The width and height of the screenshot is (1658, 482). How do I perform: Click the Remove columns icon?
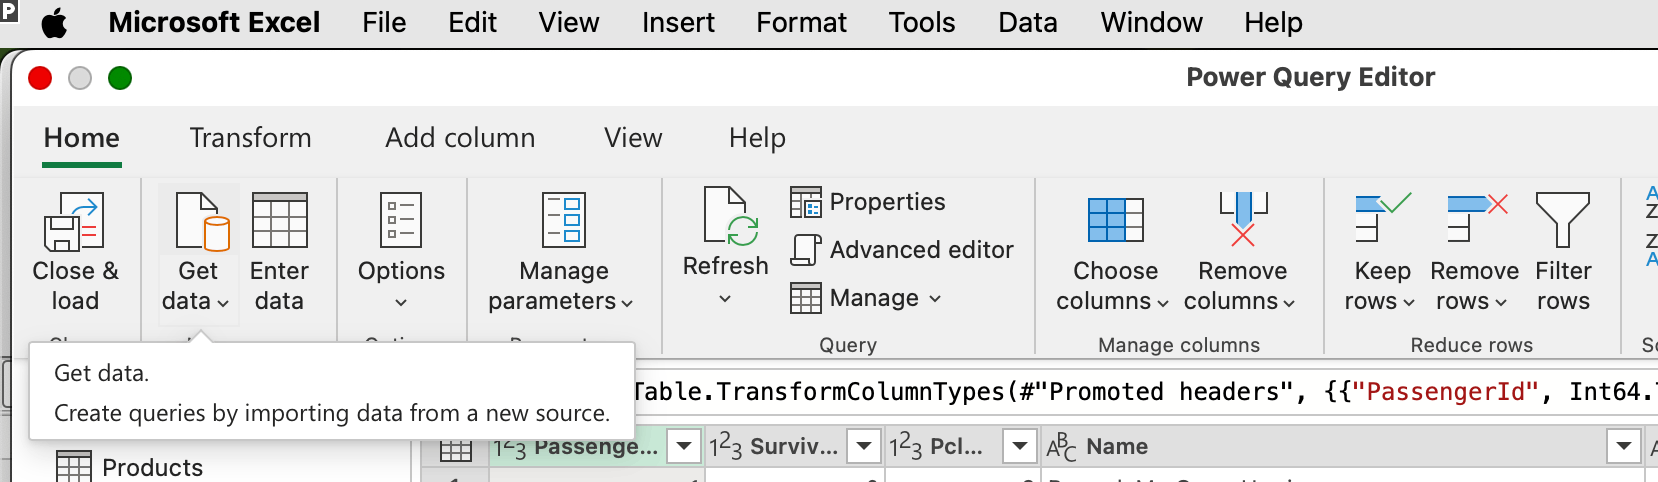click(x=1242, y=220)
